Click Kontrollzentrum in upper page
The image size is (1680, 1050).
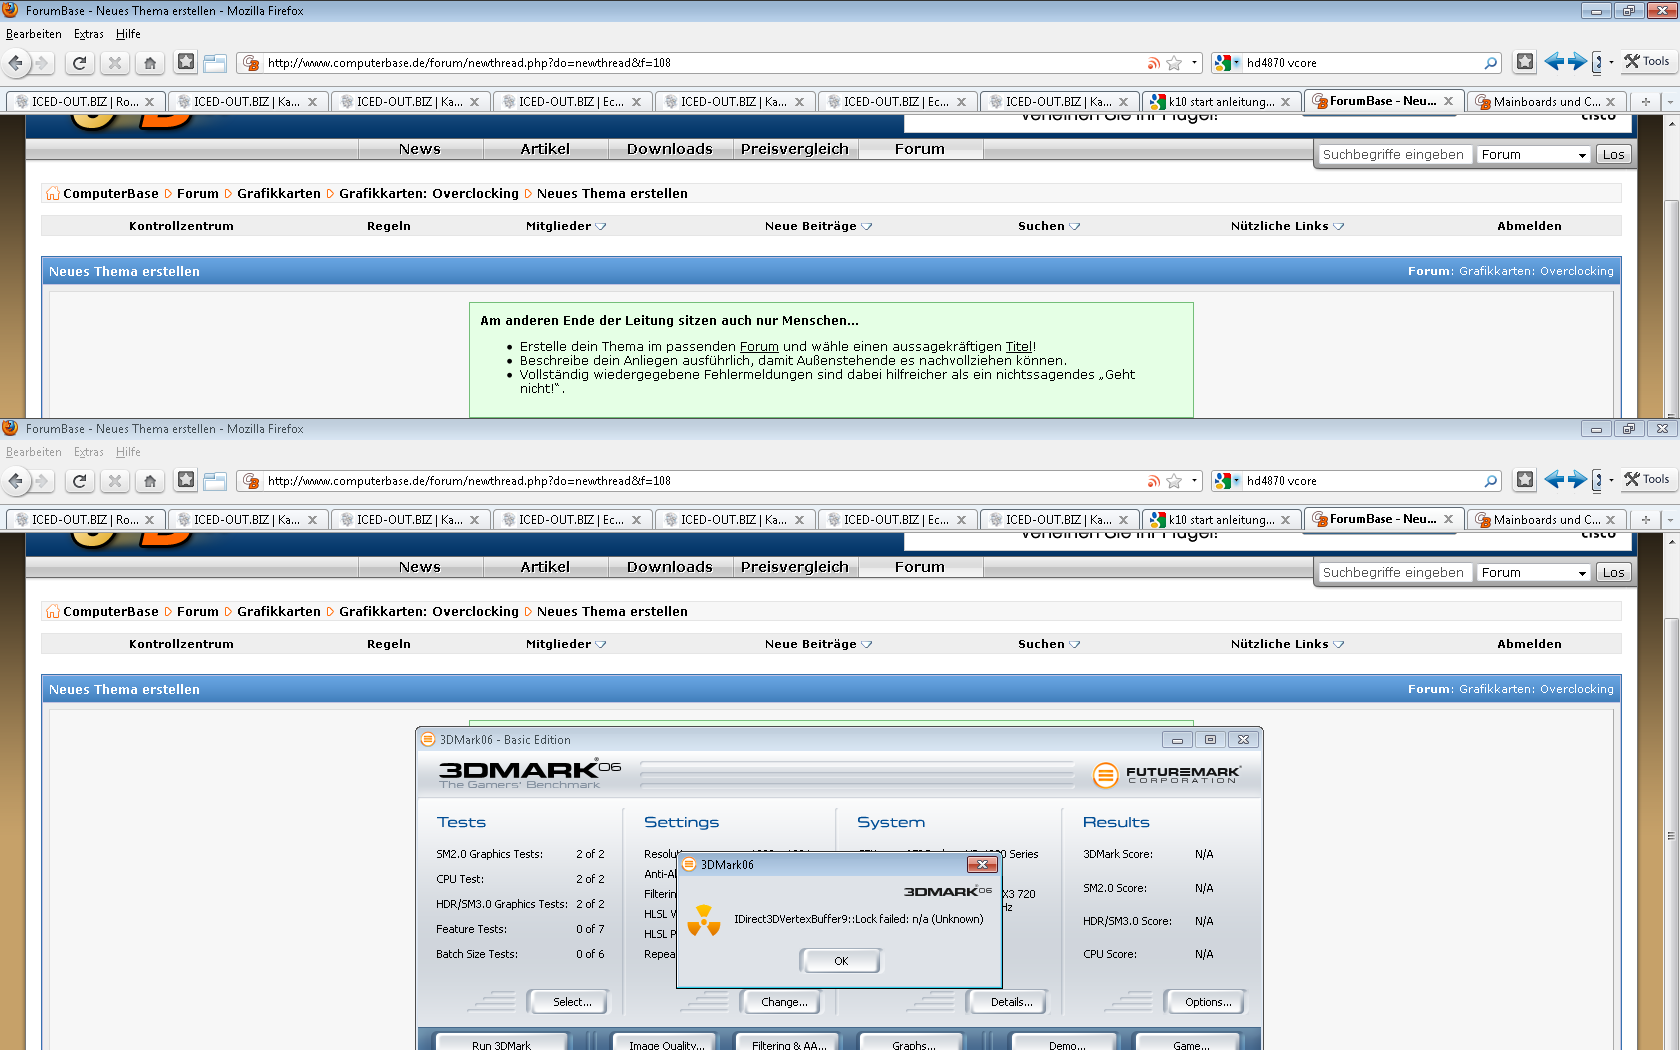[181, 226]
